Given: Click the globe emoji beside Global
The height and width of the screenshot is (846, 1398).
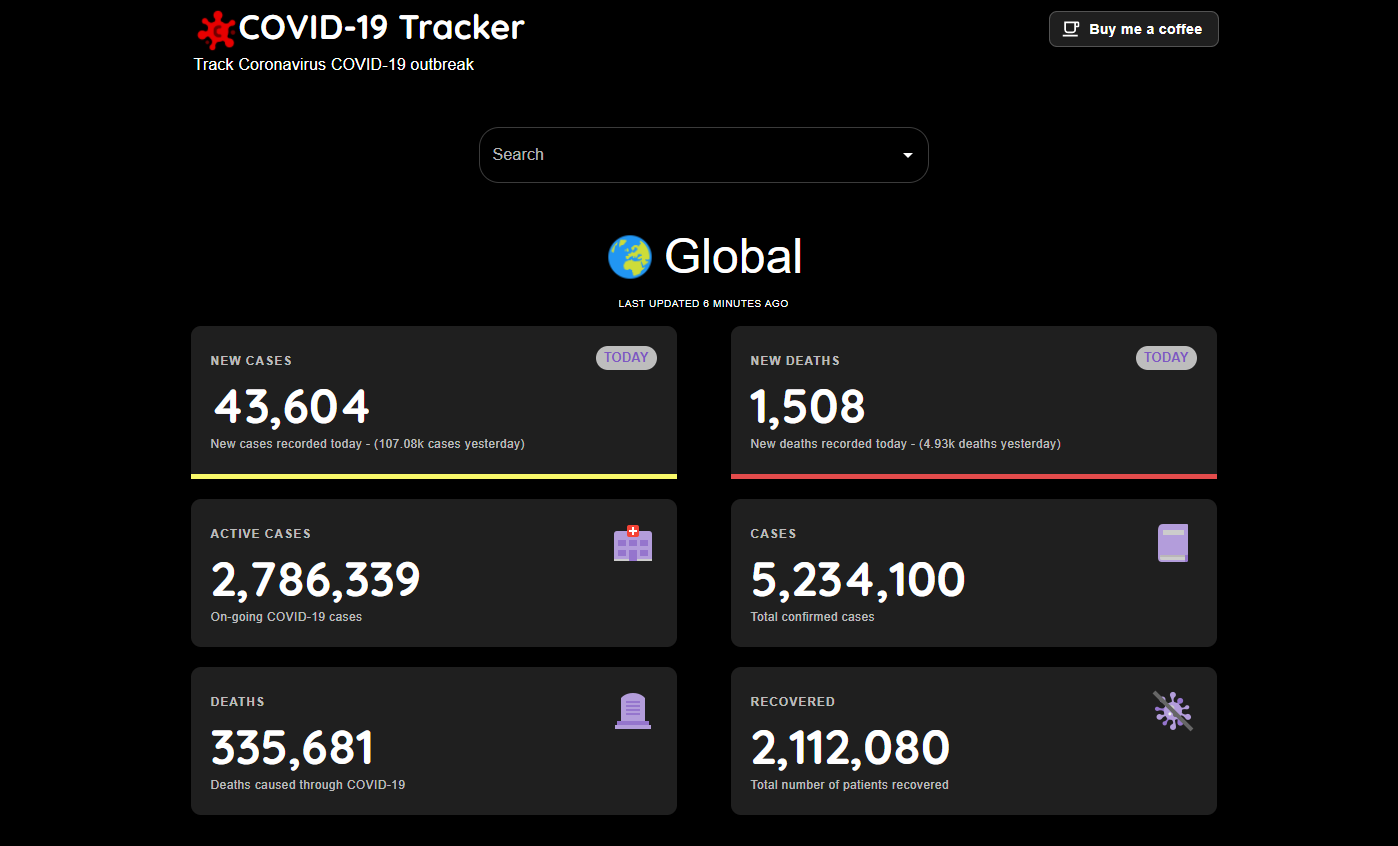Looking at the screenshot, I should tap(630, 257).
